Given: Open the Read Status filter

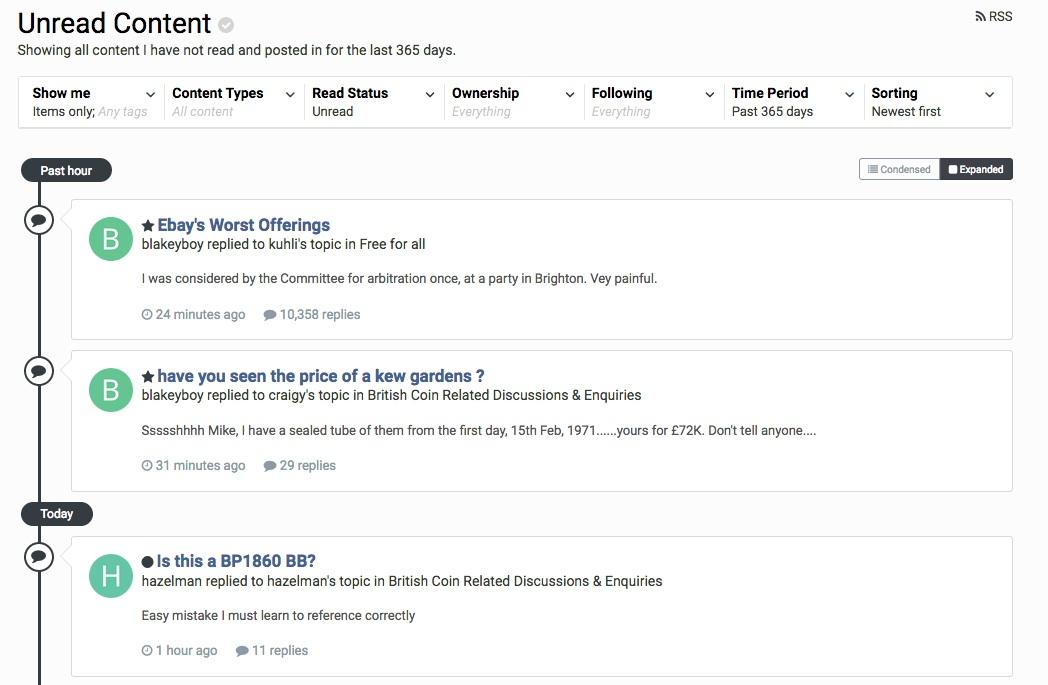Looking at the screenshot, I should pyautogui.click(x=374, y=102).
